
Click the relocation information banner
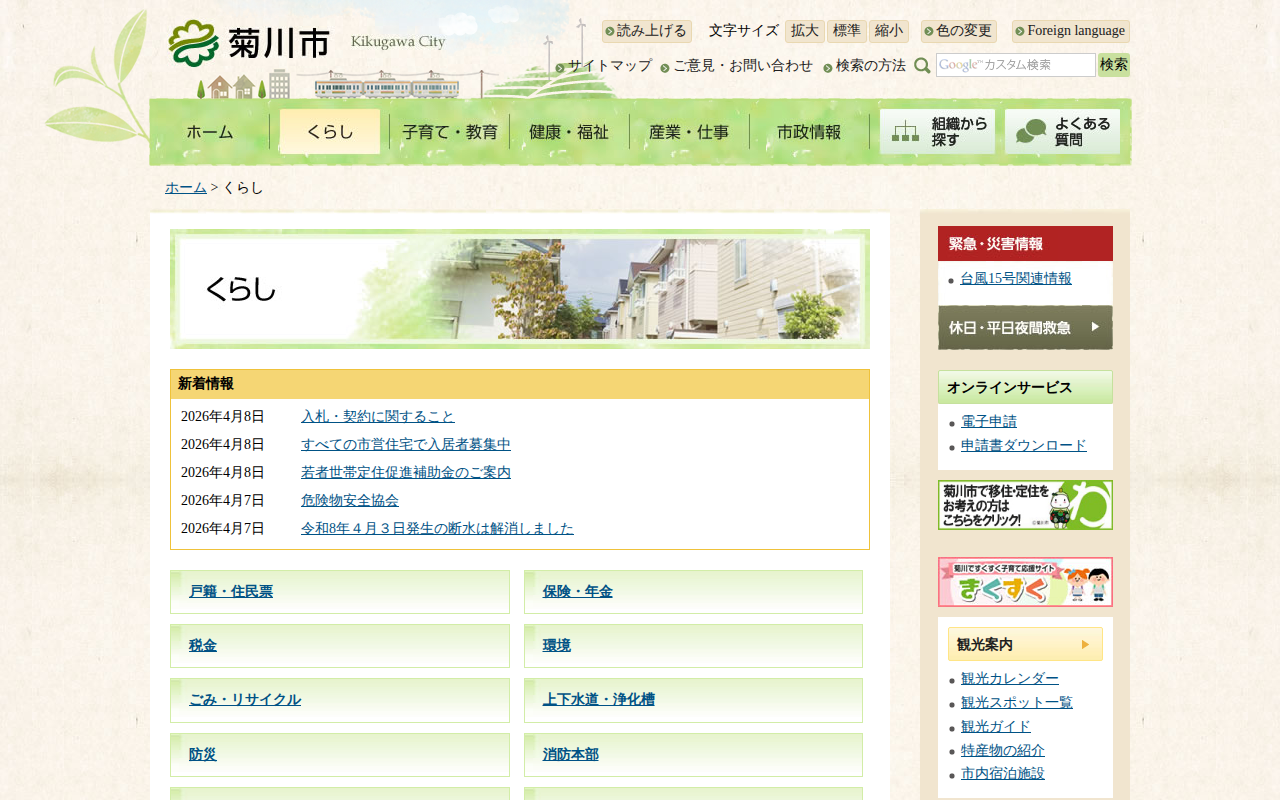1025,505
